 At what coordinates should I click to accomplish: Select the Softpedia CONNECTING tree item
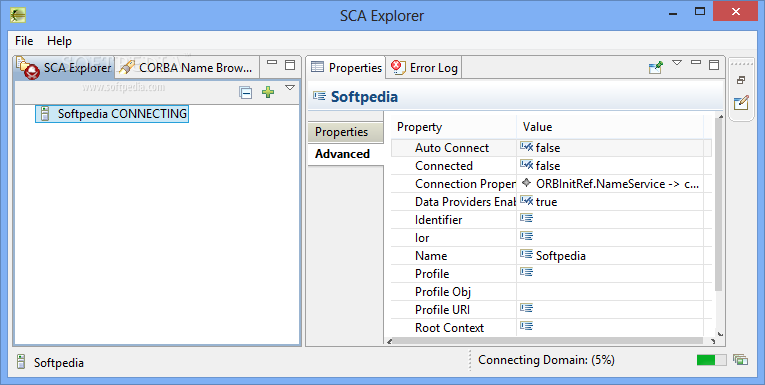112,114
